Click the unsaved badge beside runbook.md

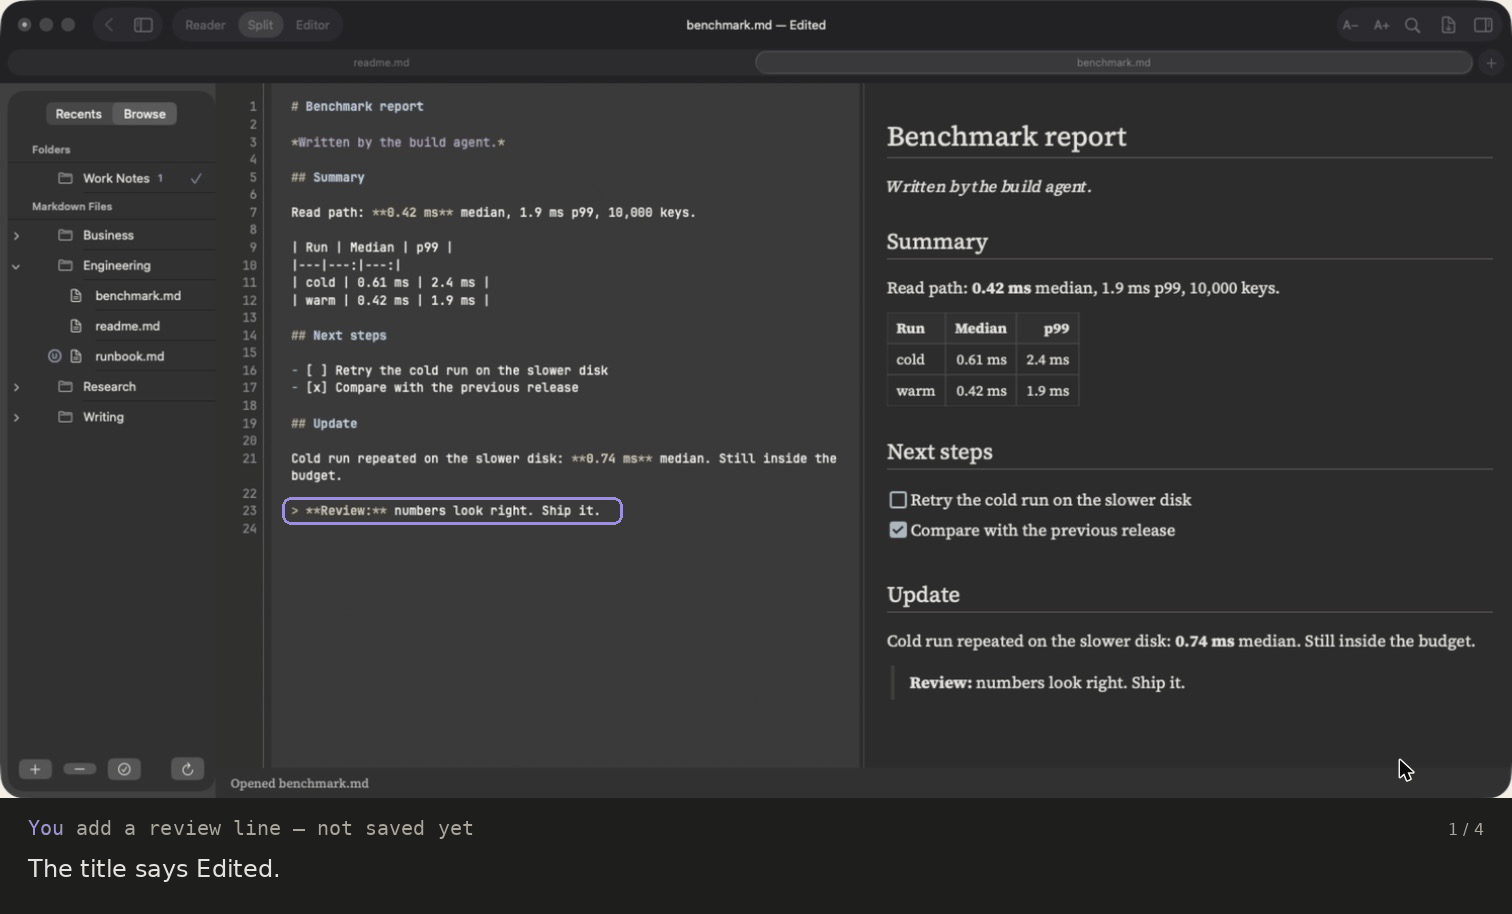(x=54, y=356)
